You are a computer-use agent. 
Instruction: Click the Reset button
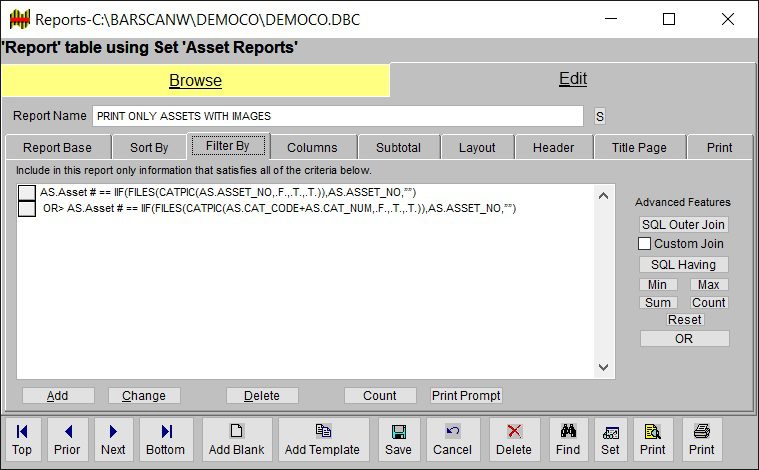click(684, 319)
